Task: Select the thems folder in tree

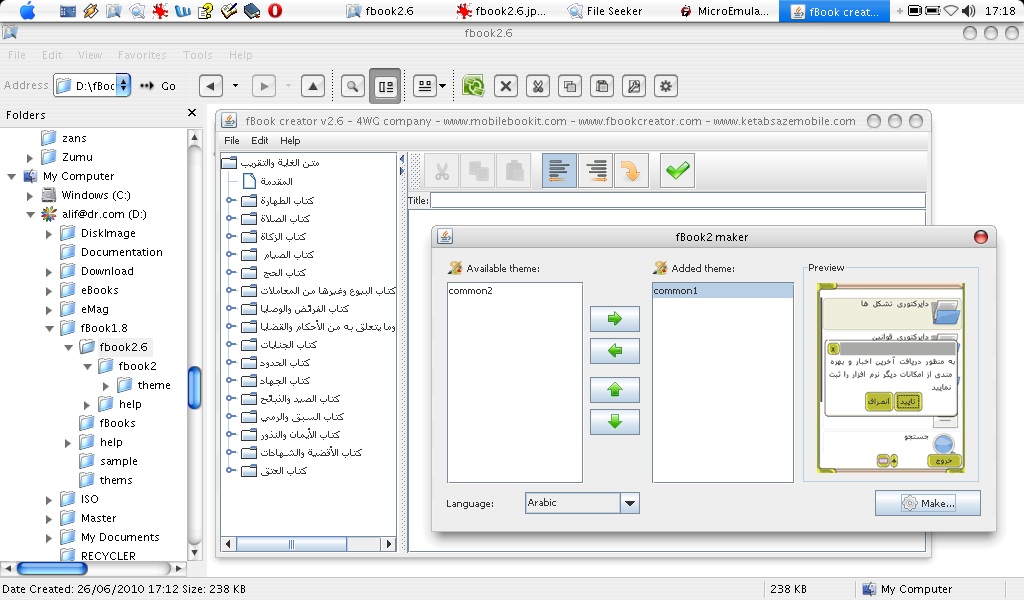Action: click(116, 480)
